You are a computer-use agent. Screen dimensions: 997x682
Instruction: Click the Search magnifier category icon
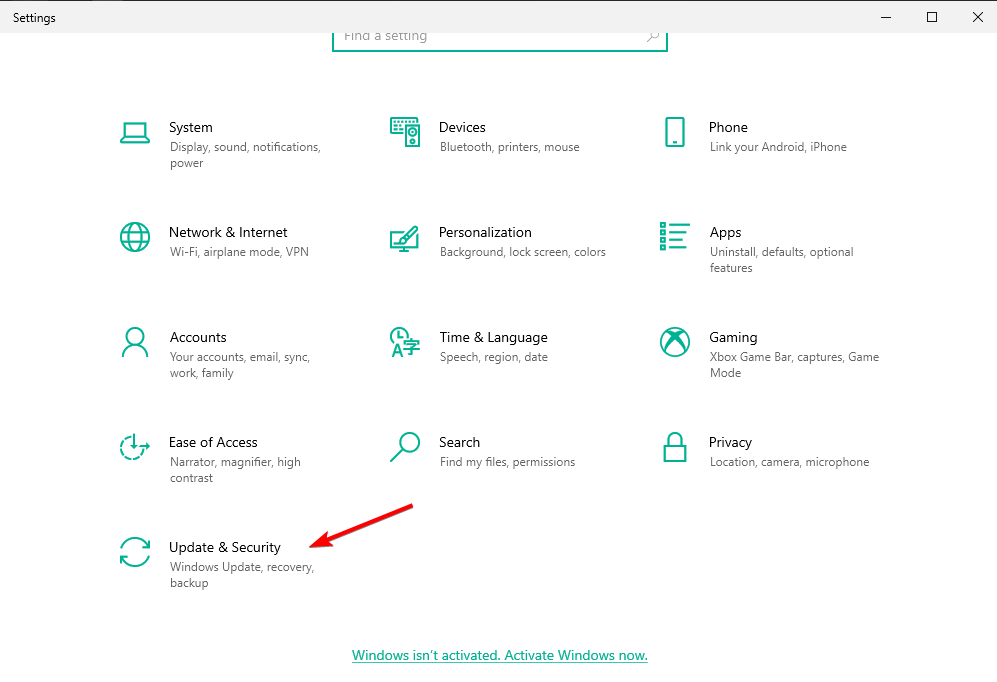pos(404,447)
